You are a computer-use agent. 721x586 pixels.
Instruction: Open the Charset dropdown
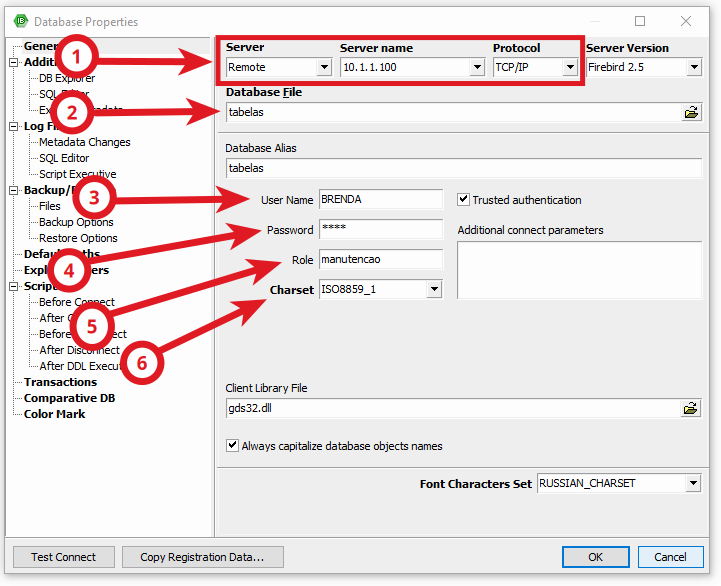tap(434, 290)
